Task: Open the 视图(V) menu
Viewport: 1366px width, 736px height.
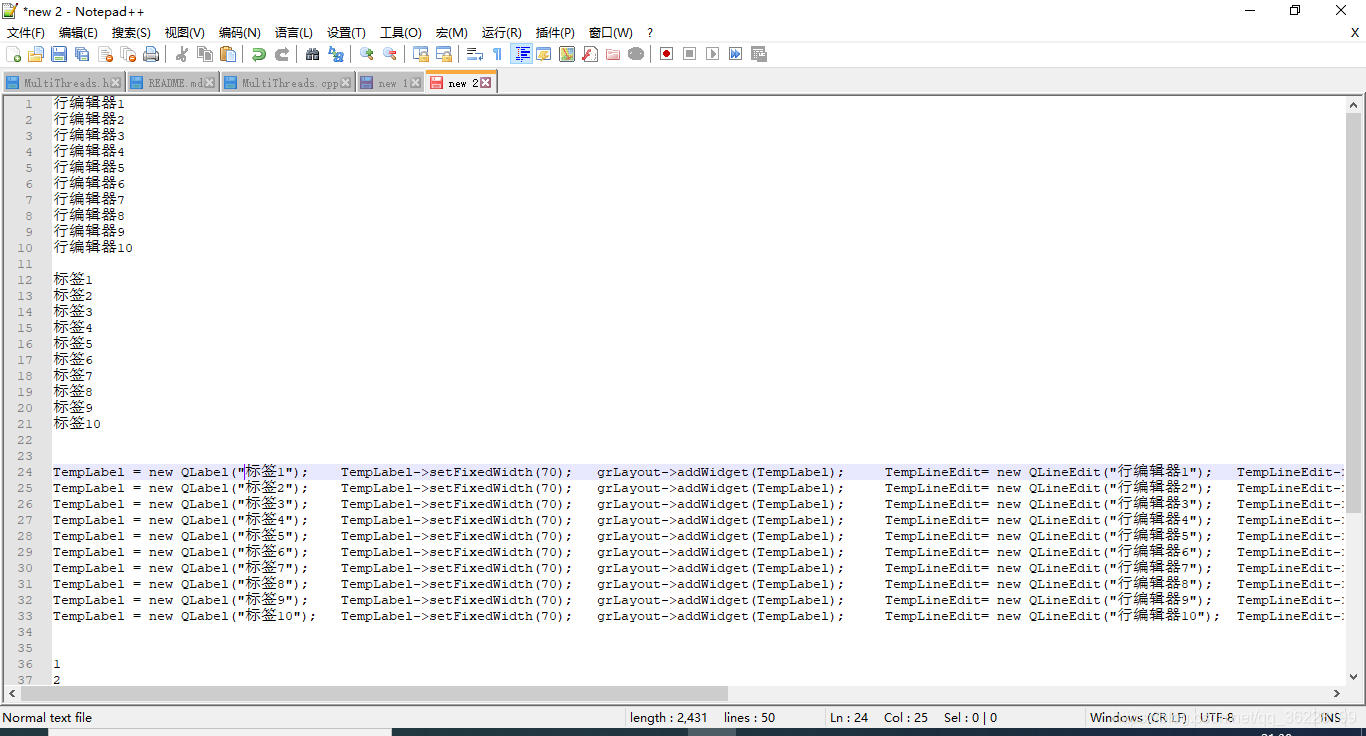Action: click(185, 33)
